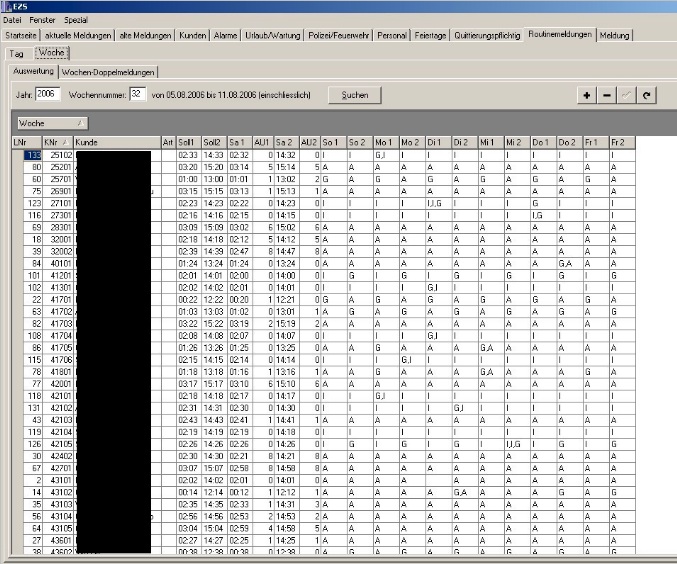Click the grayed checkmark confirm button
Image resolution: width=677 pixels, height=564 pixels.
click(x=626, y=95)
